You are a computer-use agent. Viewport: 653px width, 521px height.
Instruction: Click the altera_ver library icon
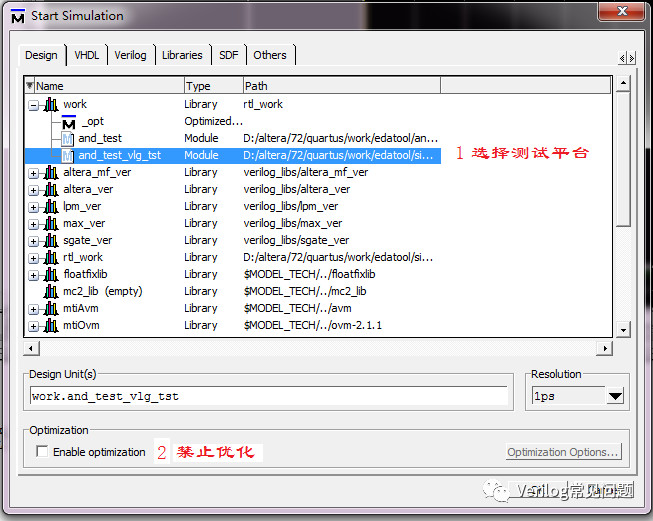click(51, 190)
